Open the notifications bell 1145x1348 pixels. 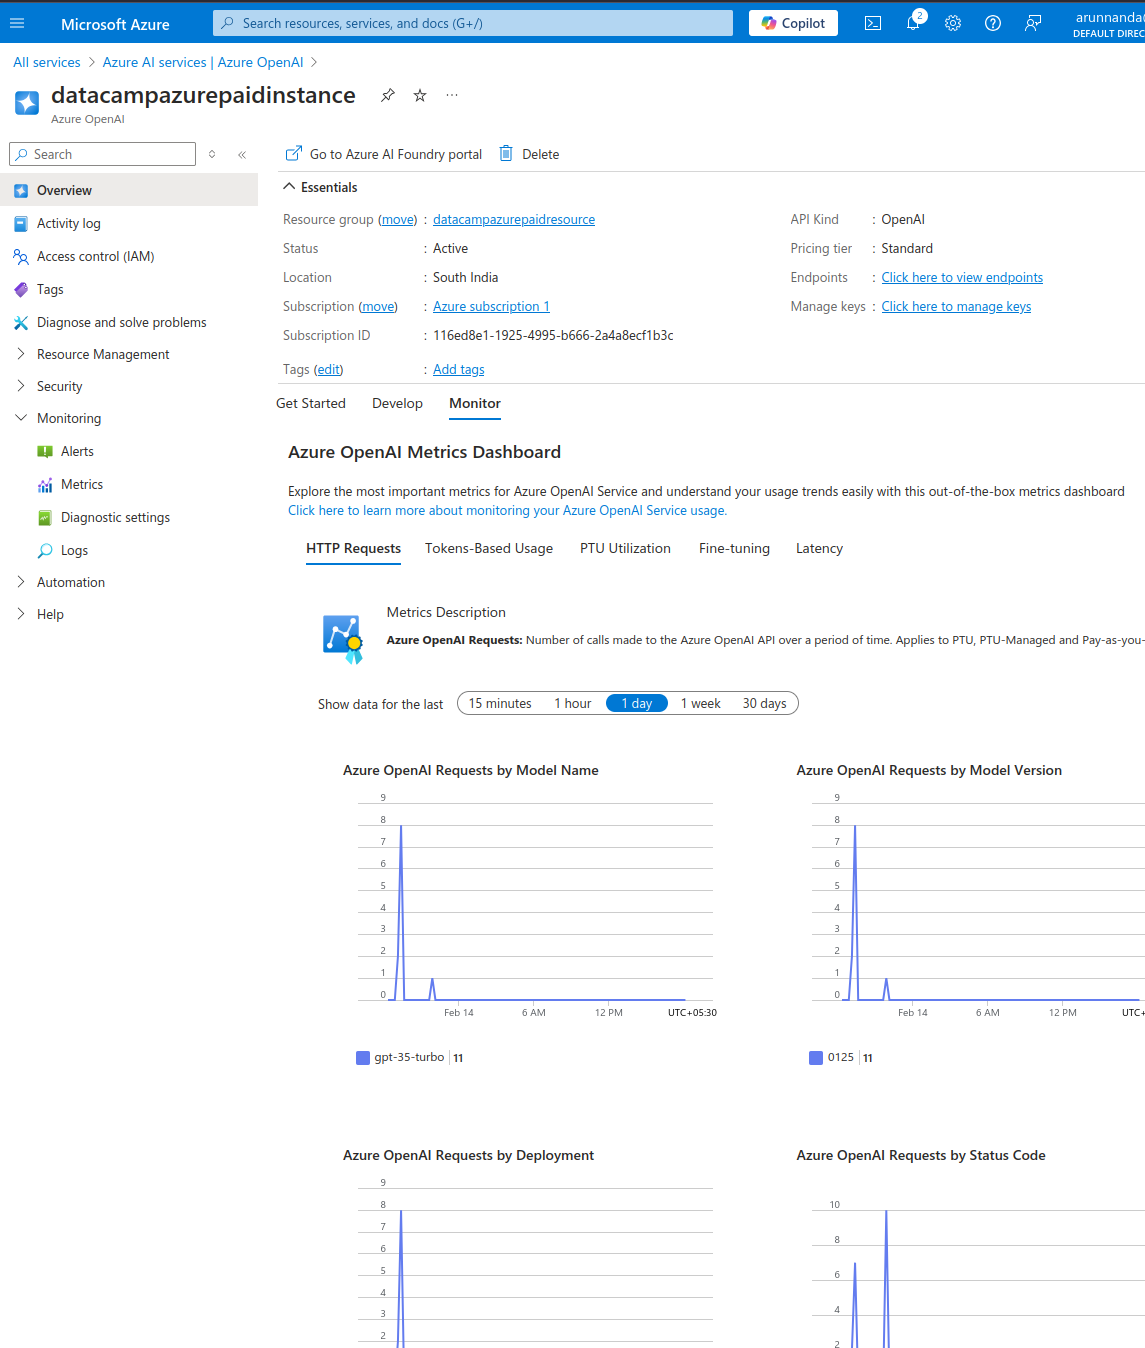coord(913,23)
